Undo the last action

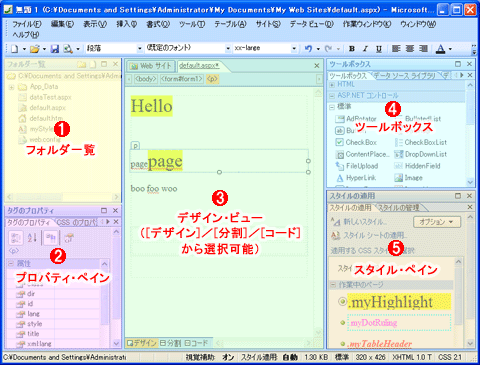click(308, 49)
